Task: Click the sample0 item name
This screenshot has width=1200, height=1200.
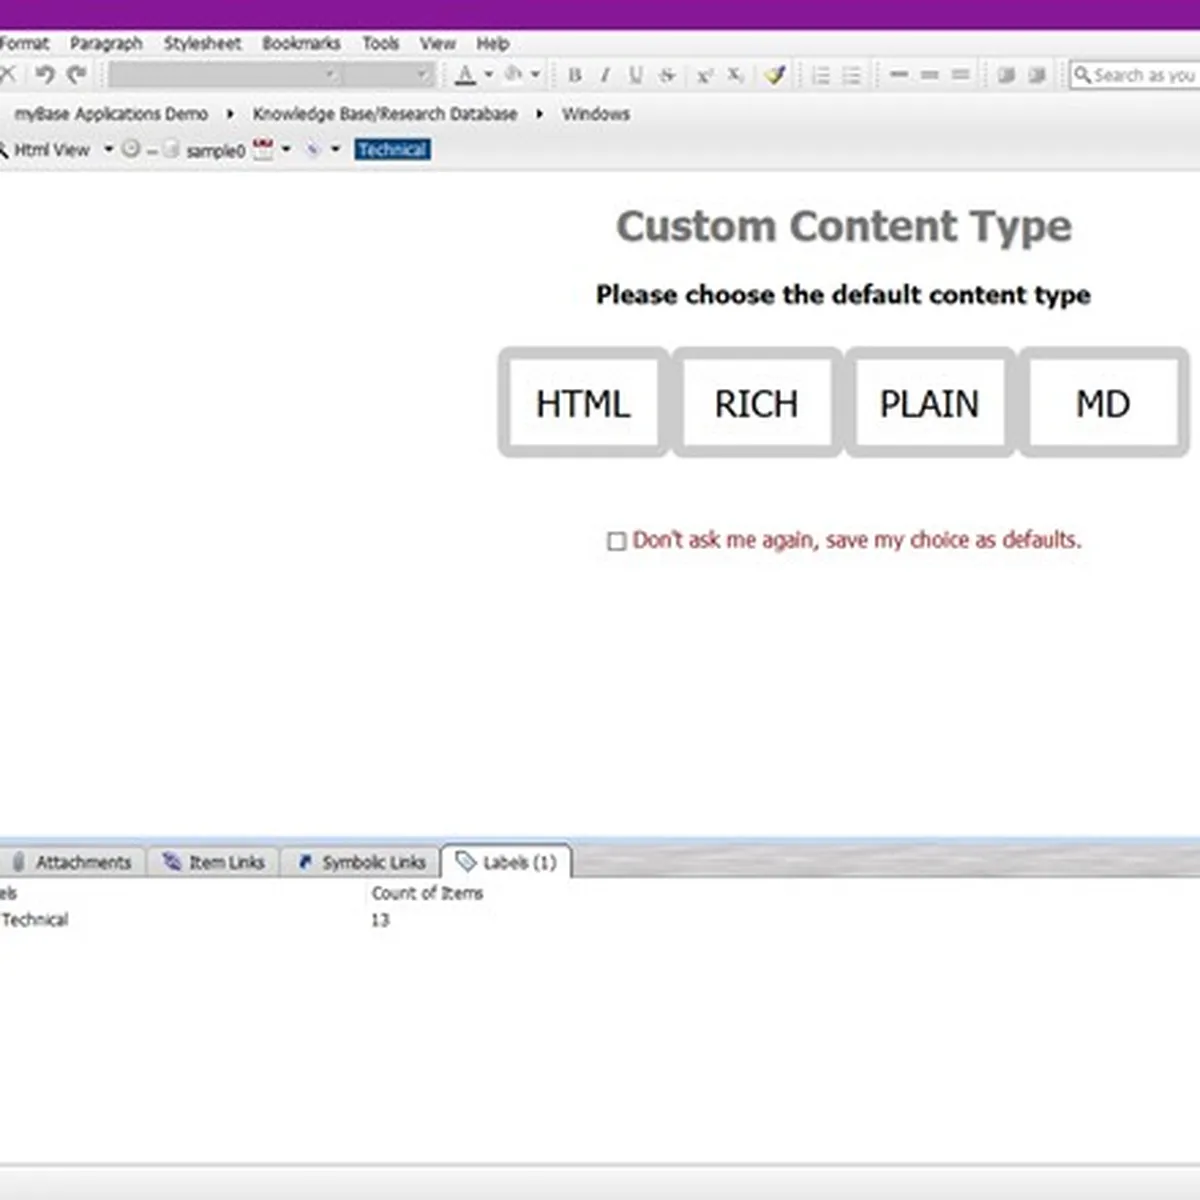Action: pyautogui.click(x=215, y=150)
